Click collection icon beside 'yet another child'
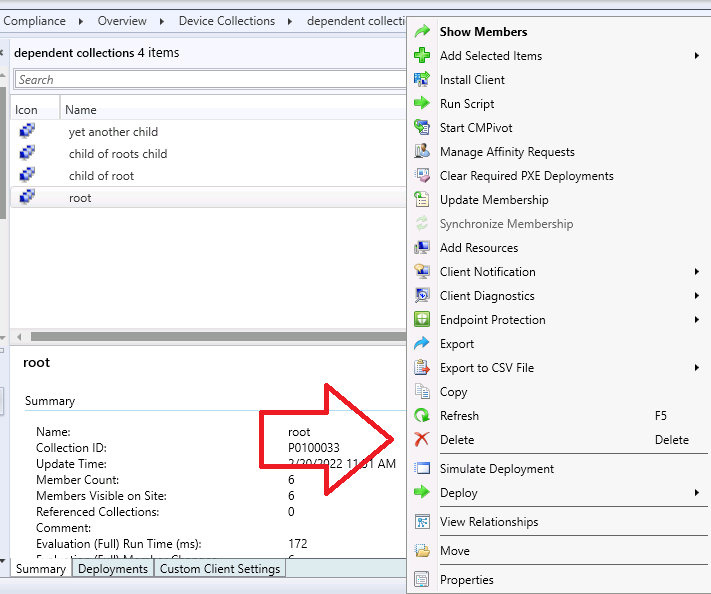The height and width of the screenshot is (594, 711). 27,131
